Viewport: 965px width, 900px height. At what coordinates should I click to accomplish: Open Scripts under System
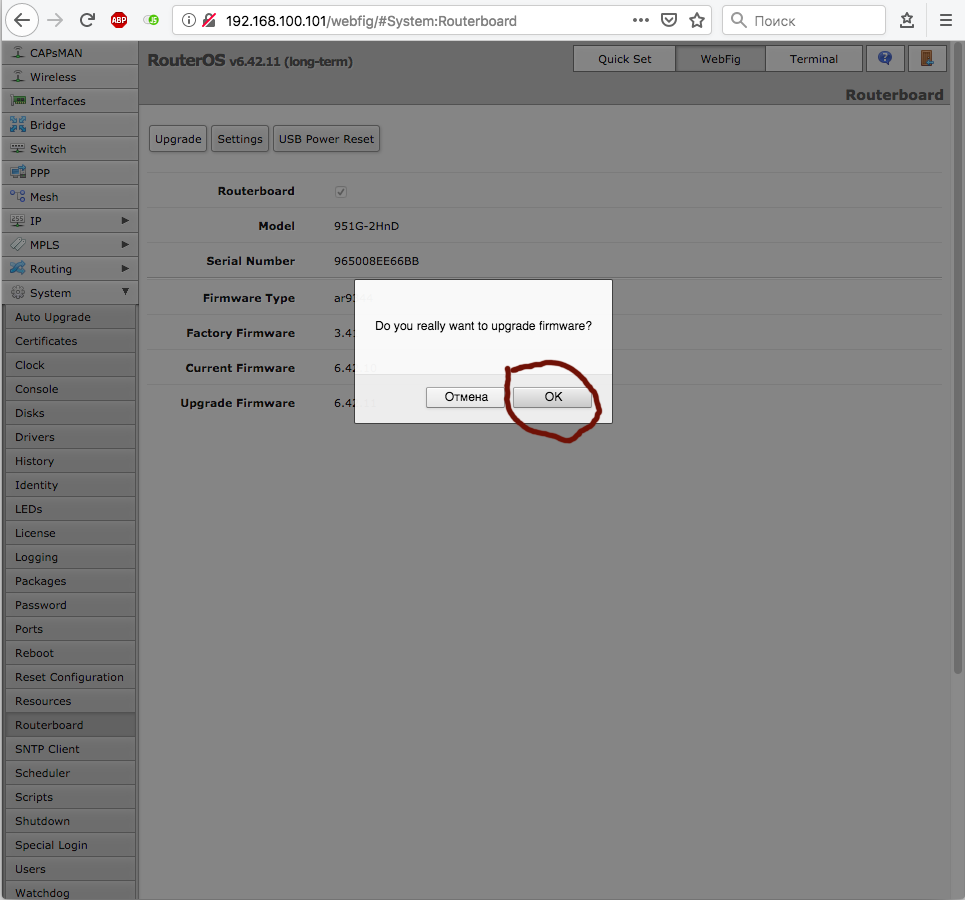[70, 797]
